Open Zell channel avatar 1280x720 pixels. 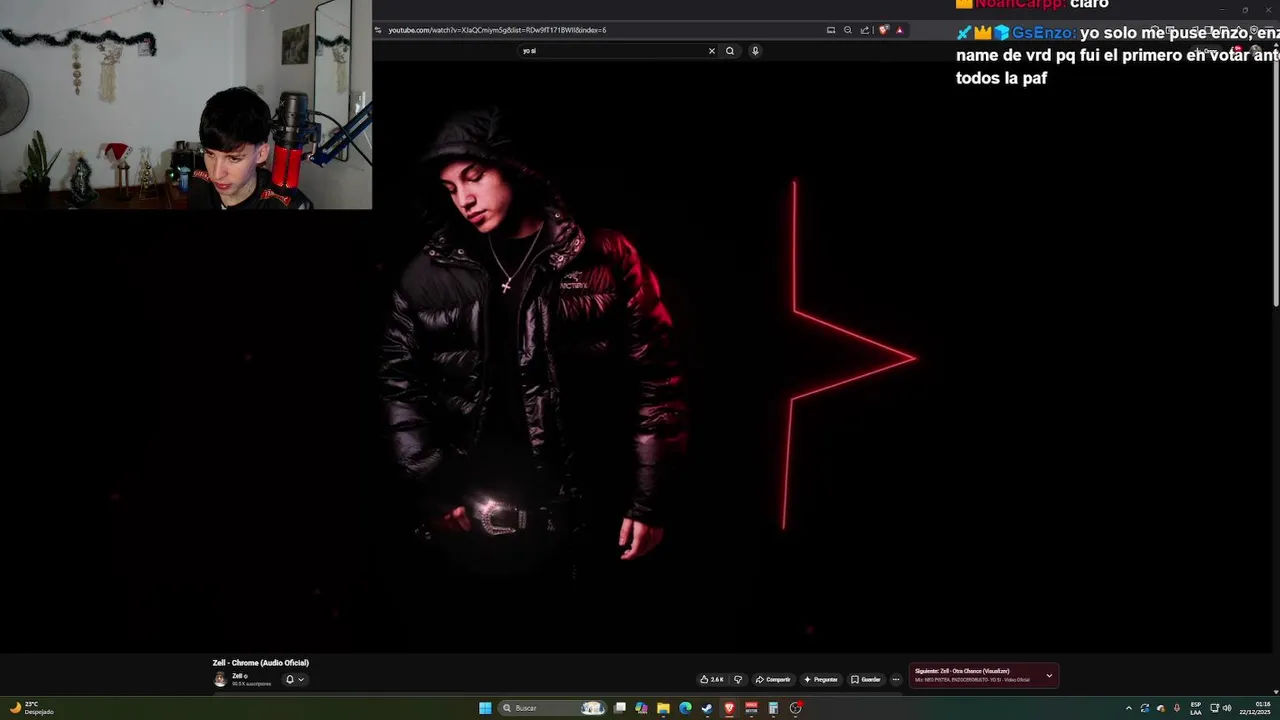coord(220,680)
